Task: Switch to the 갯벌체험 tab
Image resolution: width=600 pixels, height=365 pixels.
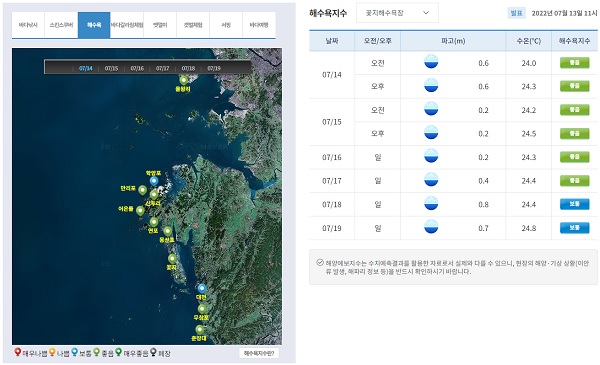Action: 193,25
